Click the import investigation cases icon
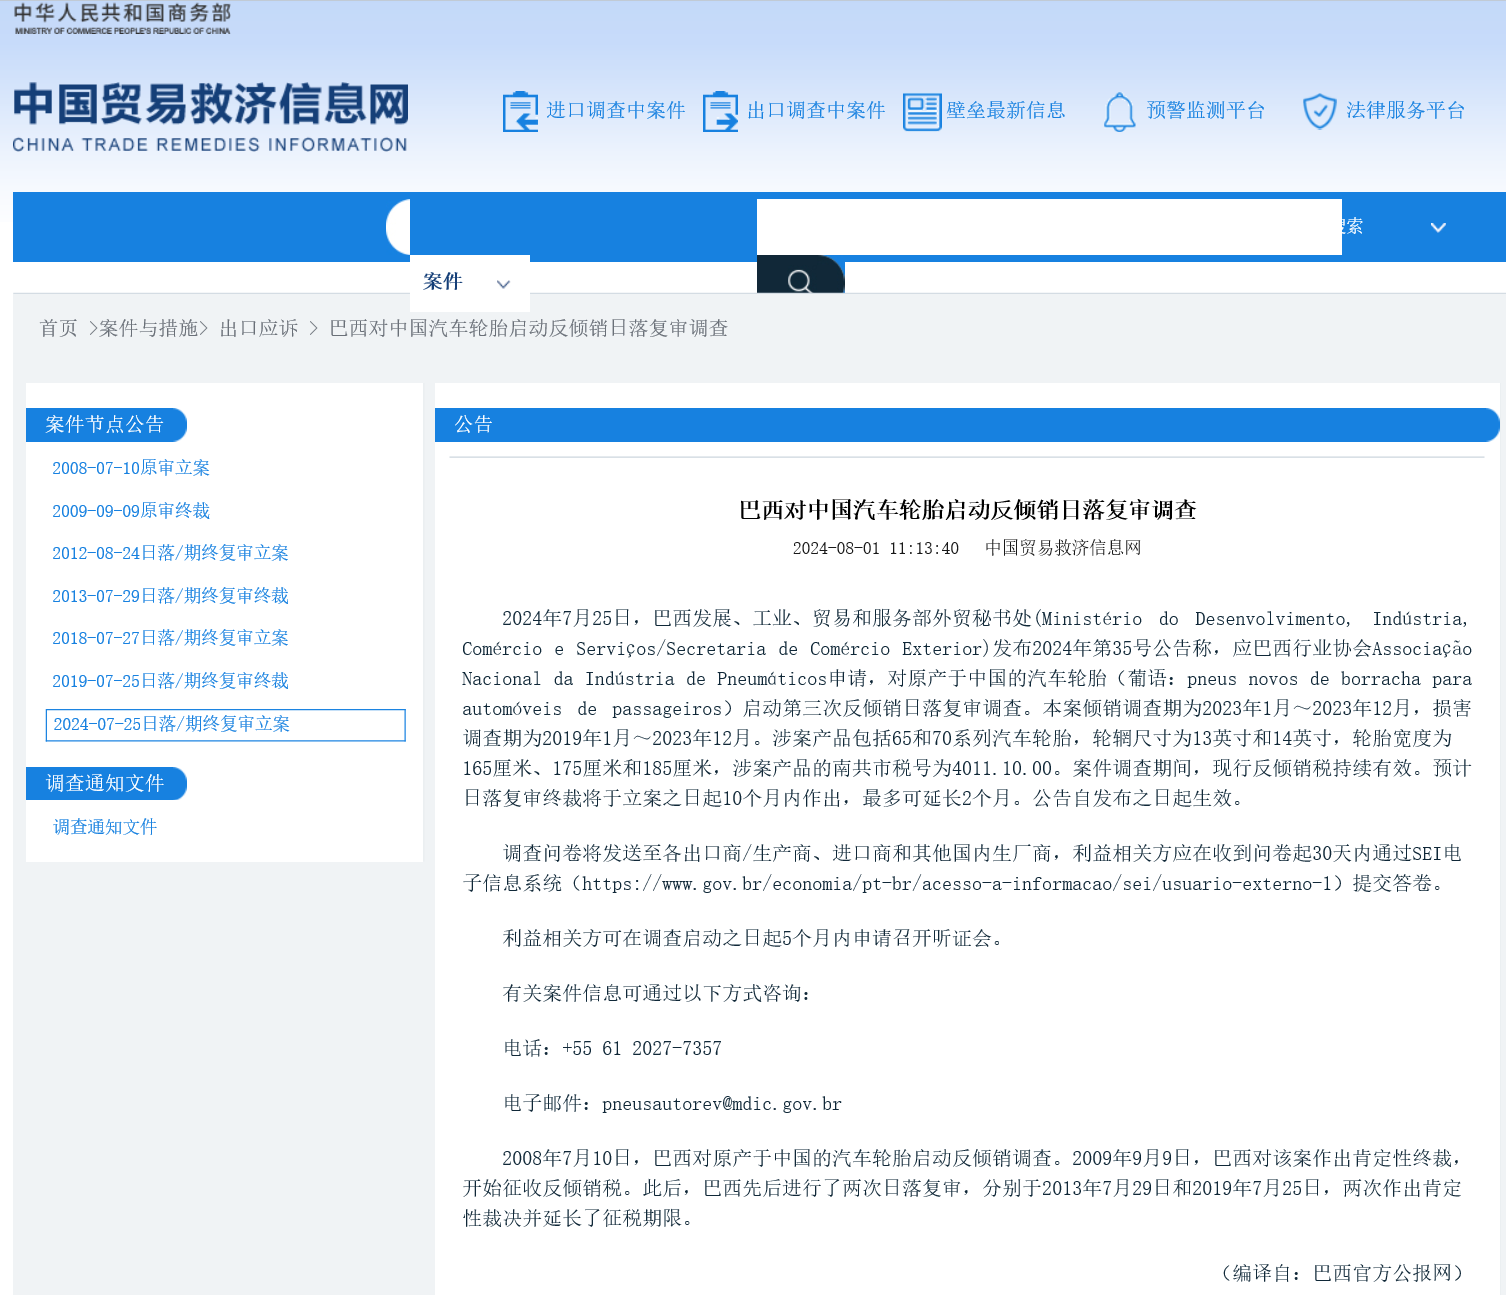Screen dimensions: 1506x1295 520,111
